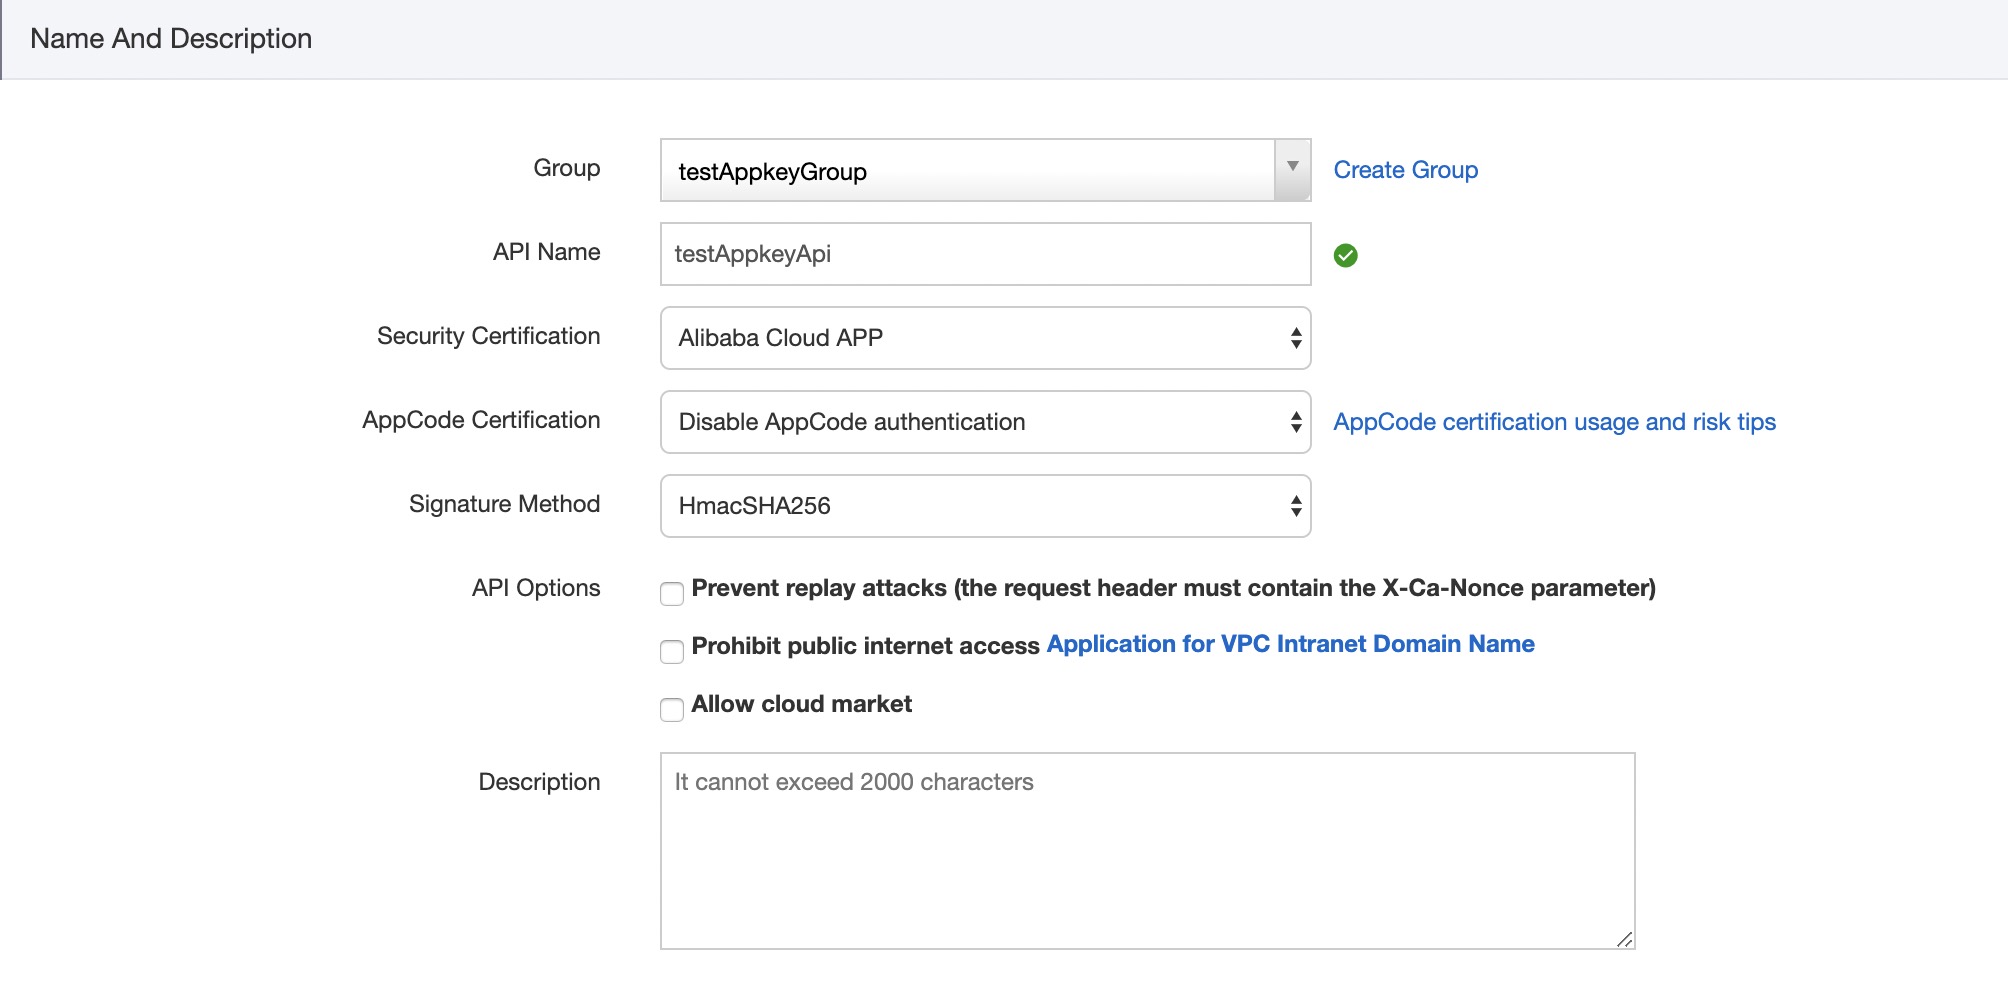Viewport: 2008px width, 1006px height.
Task: Open the Group dropdown showing testAppkeyGroup
Action: pyautogui.click(x=985, y=170)
